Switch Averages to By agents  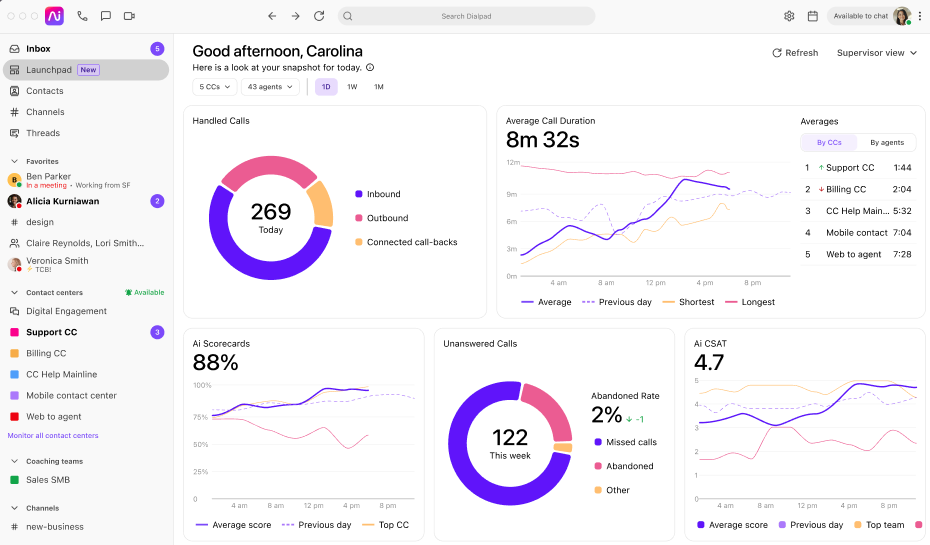tap(887, 142)
